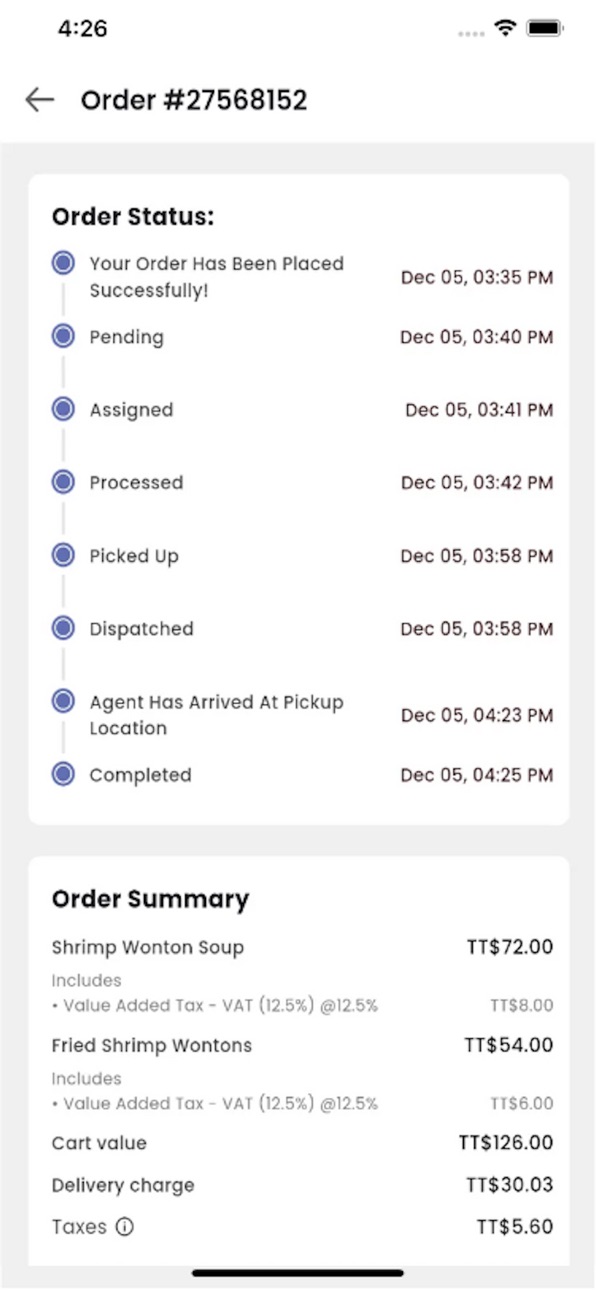
Task: Tap the Shrimp Wonton Soup item
Action: [148, 947]
